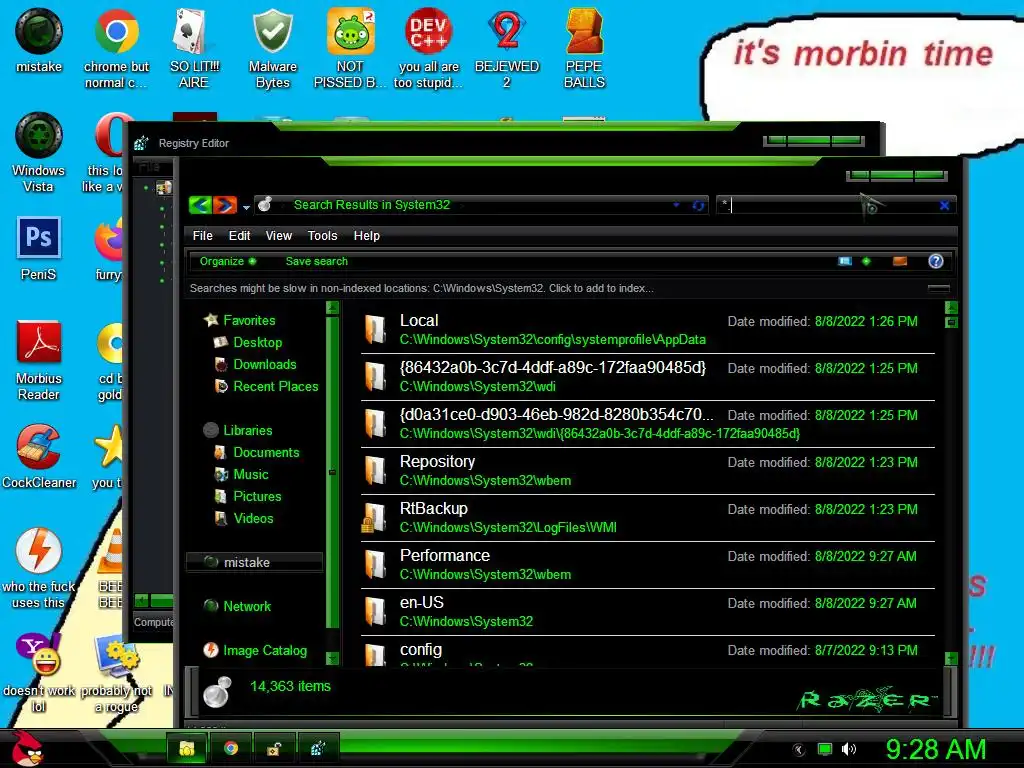Open the 'SO LIT!!! AIRE' solitaire icon

point(194,48)
